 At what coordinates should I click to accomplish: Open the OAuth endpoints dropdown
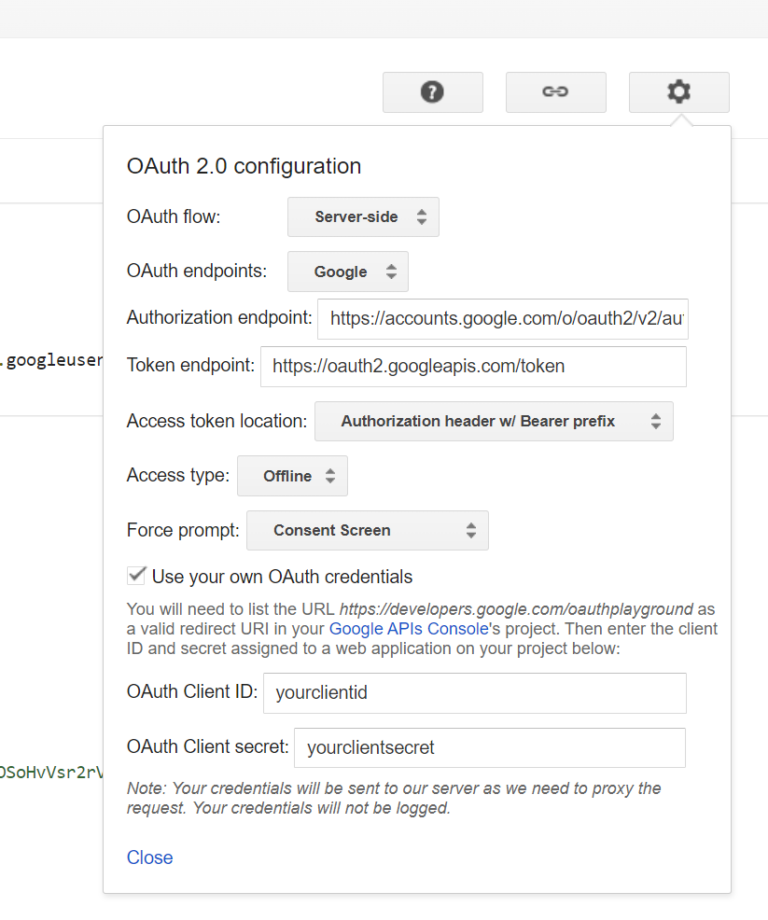click(x=347, y=271)
